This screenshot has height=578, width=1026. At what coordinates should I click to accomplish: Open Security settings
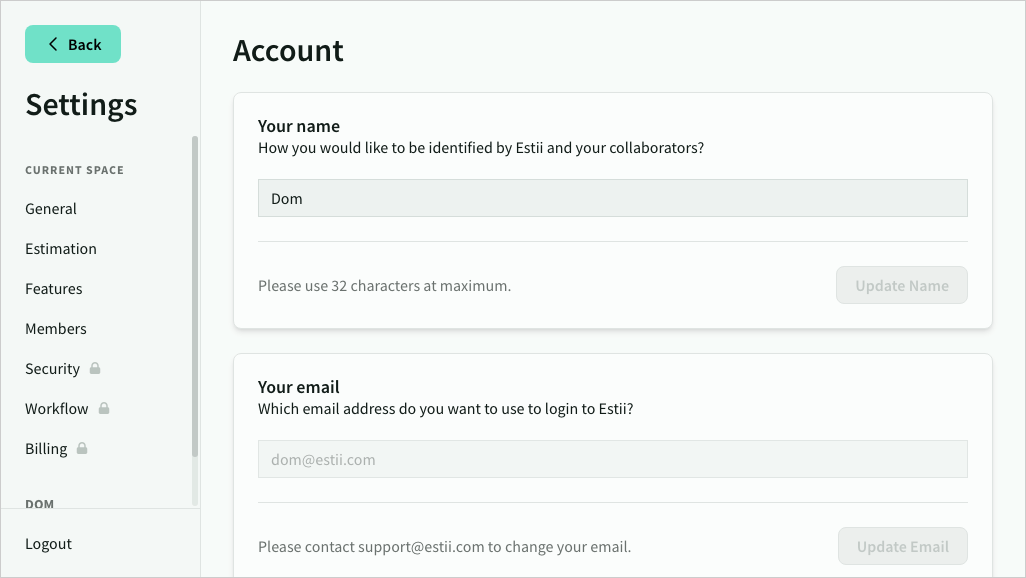(52, 369)
